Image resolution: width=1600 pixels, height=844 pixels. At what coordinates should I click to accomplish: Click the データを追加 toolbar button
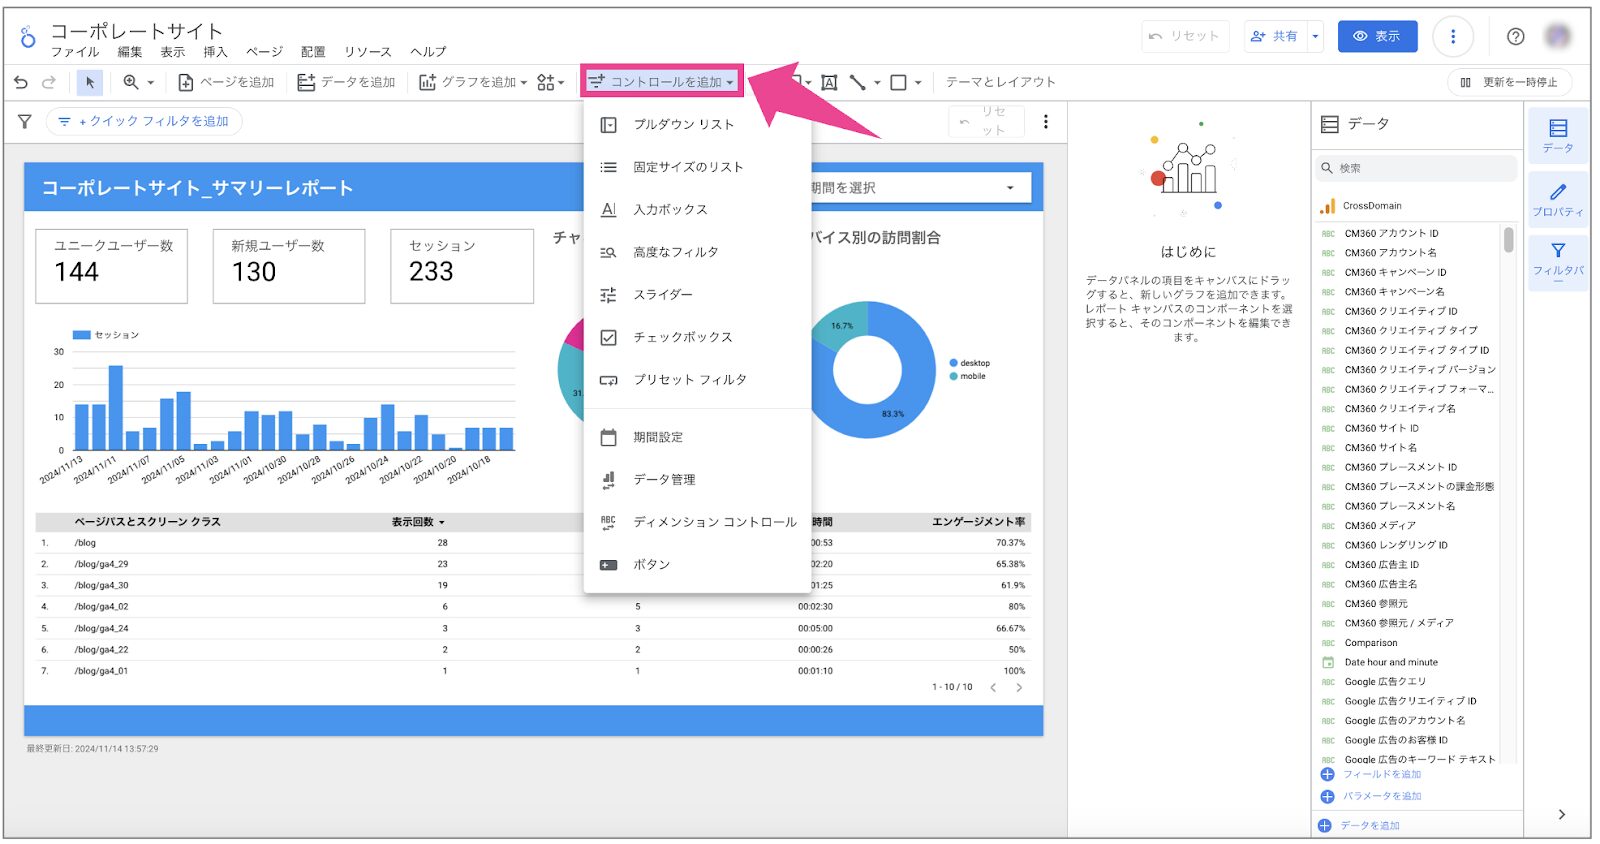click(x=346, y=82)
